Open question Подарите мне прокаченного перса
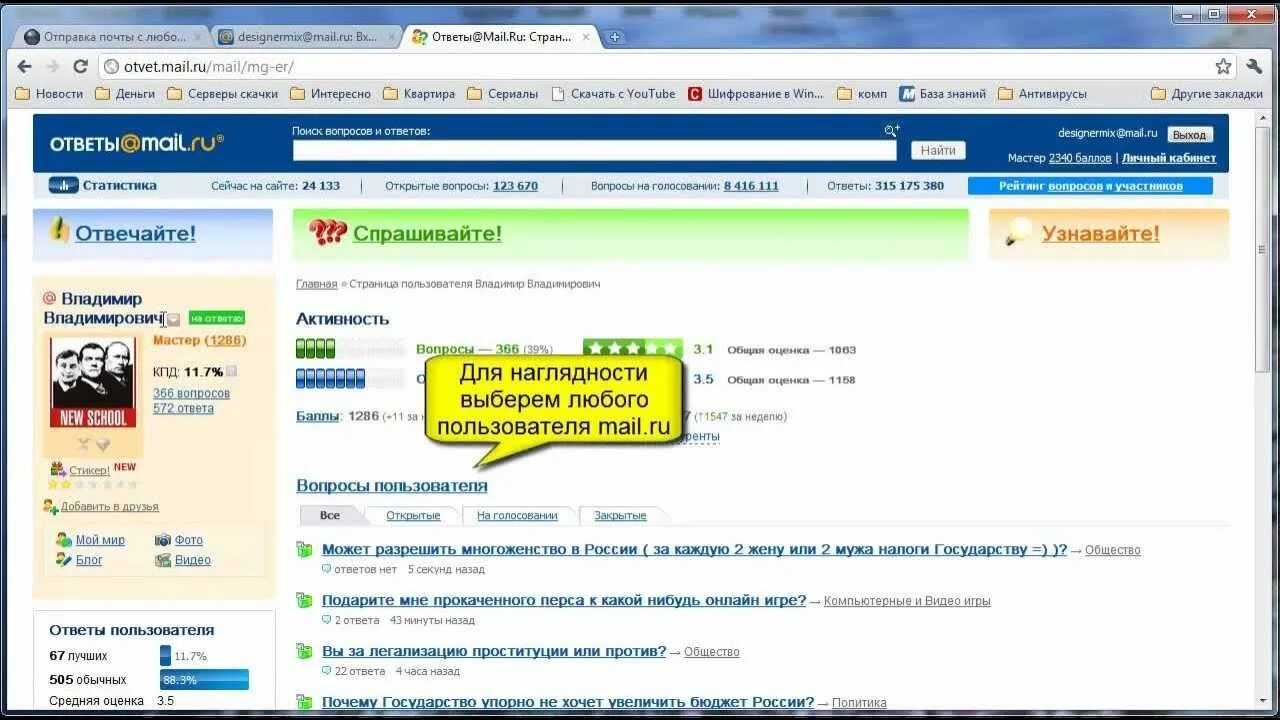 point(564,601)
